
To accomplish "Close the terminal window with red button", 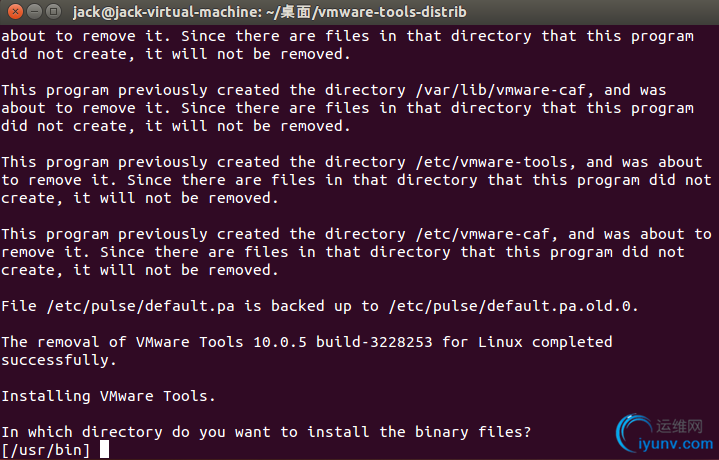I will [x=16, y=11].
